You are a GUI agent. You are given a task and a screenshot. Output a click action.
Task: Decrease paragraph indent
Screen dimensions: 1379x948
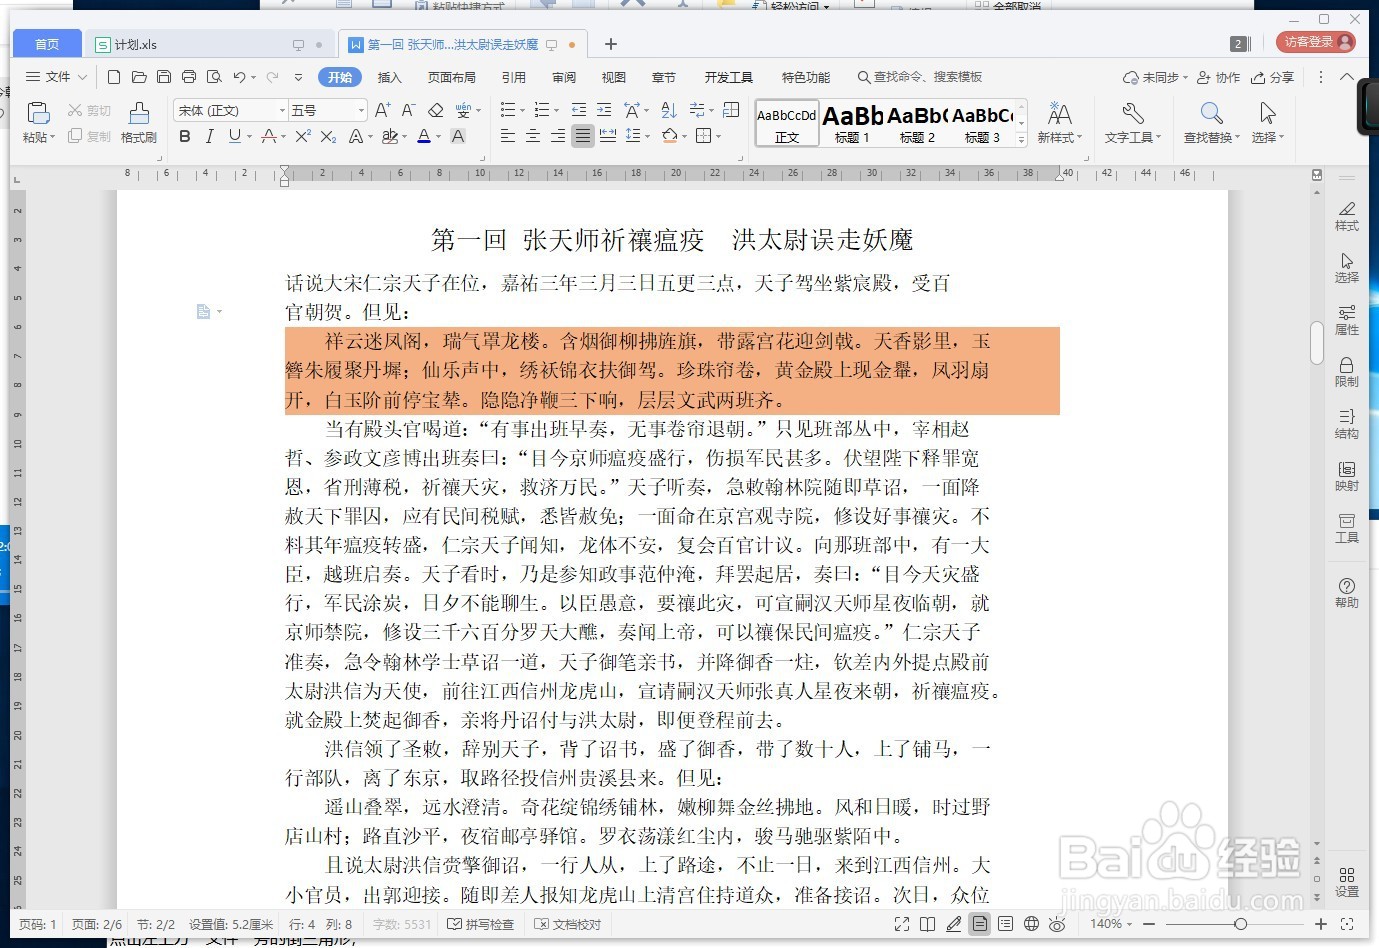point(579,110)
